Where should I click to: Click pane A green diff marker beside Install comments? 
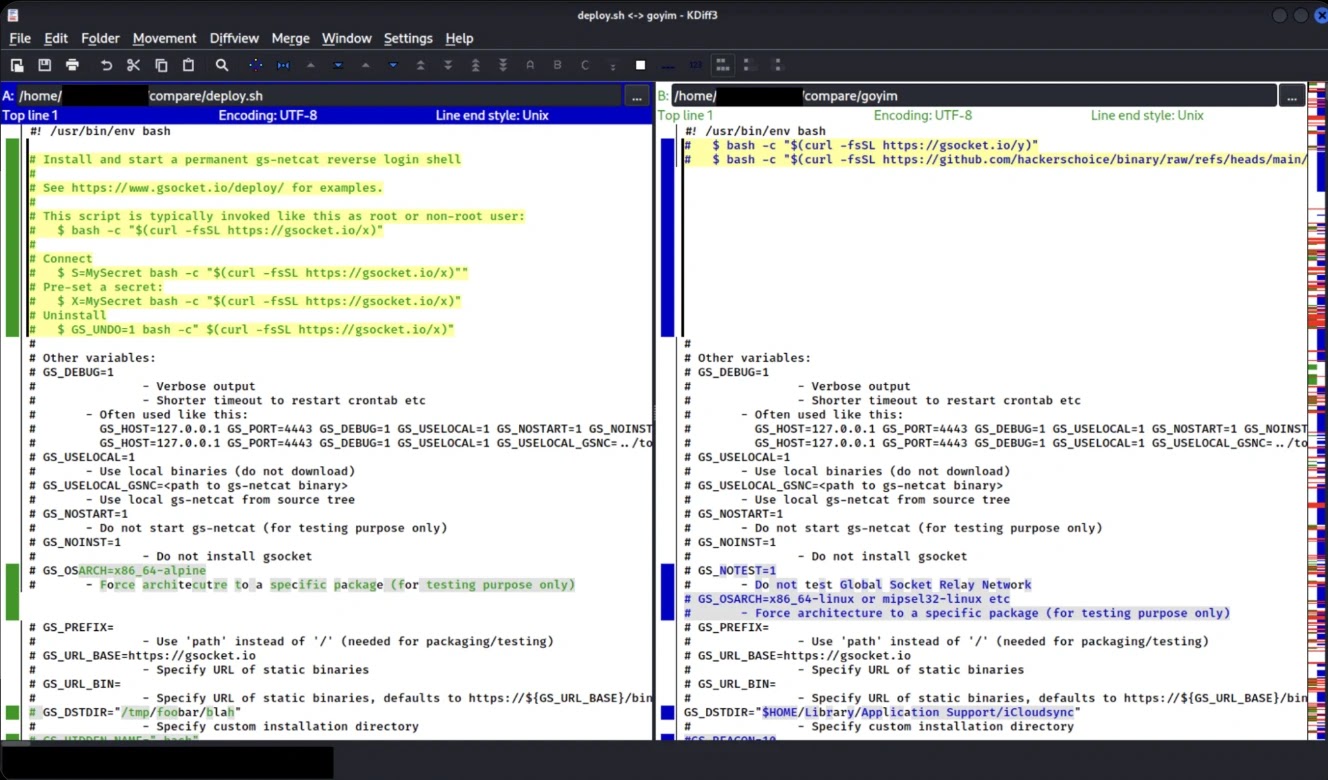[12, 237]
